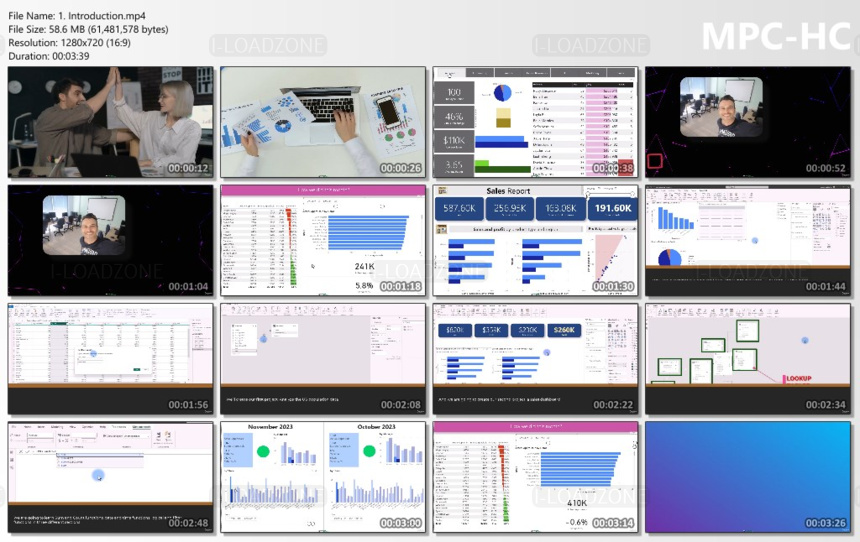Select the webcam thumbnail at 00:01:04
The height and width of the screenshot is (542, 860).
111,240
